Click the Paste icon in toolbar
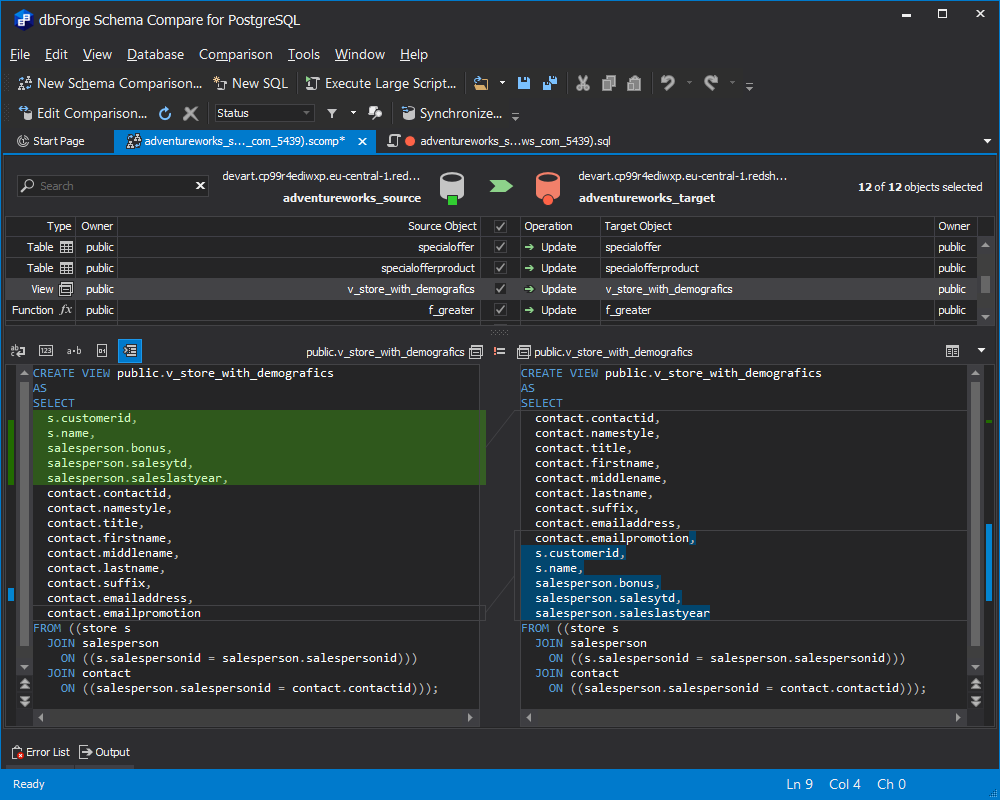This screenshot has width=1000, height=800. (x=634, y=83)
